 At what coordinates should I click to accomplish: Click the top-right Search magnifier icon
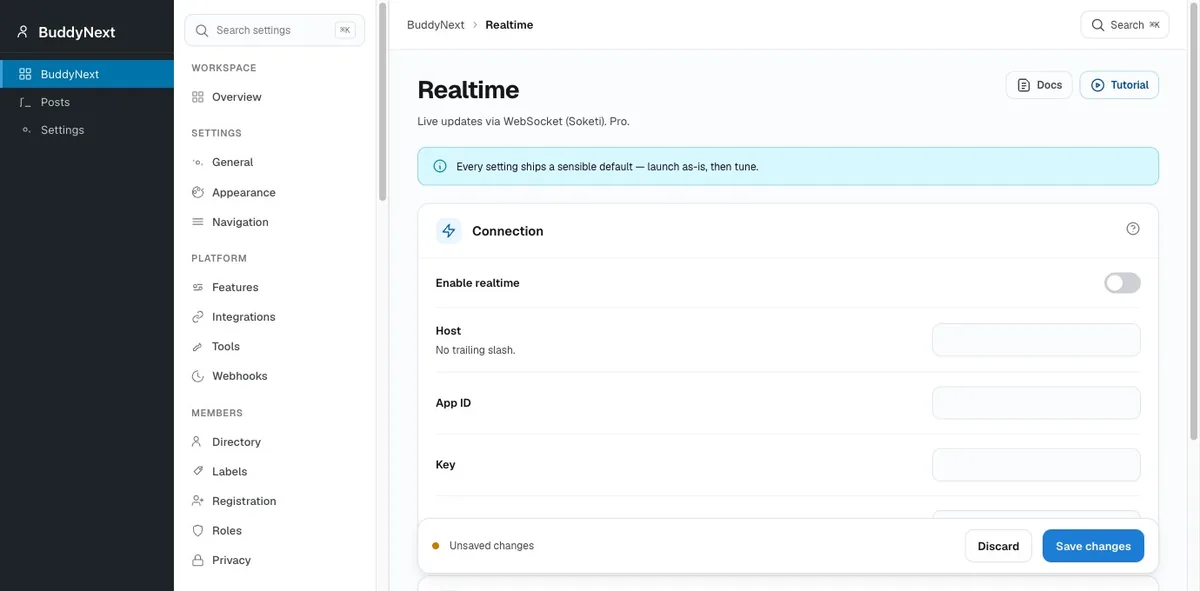tap(1098, 25)
